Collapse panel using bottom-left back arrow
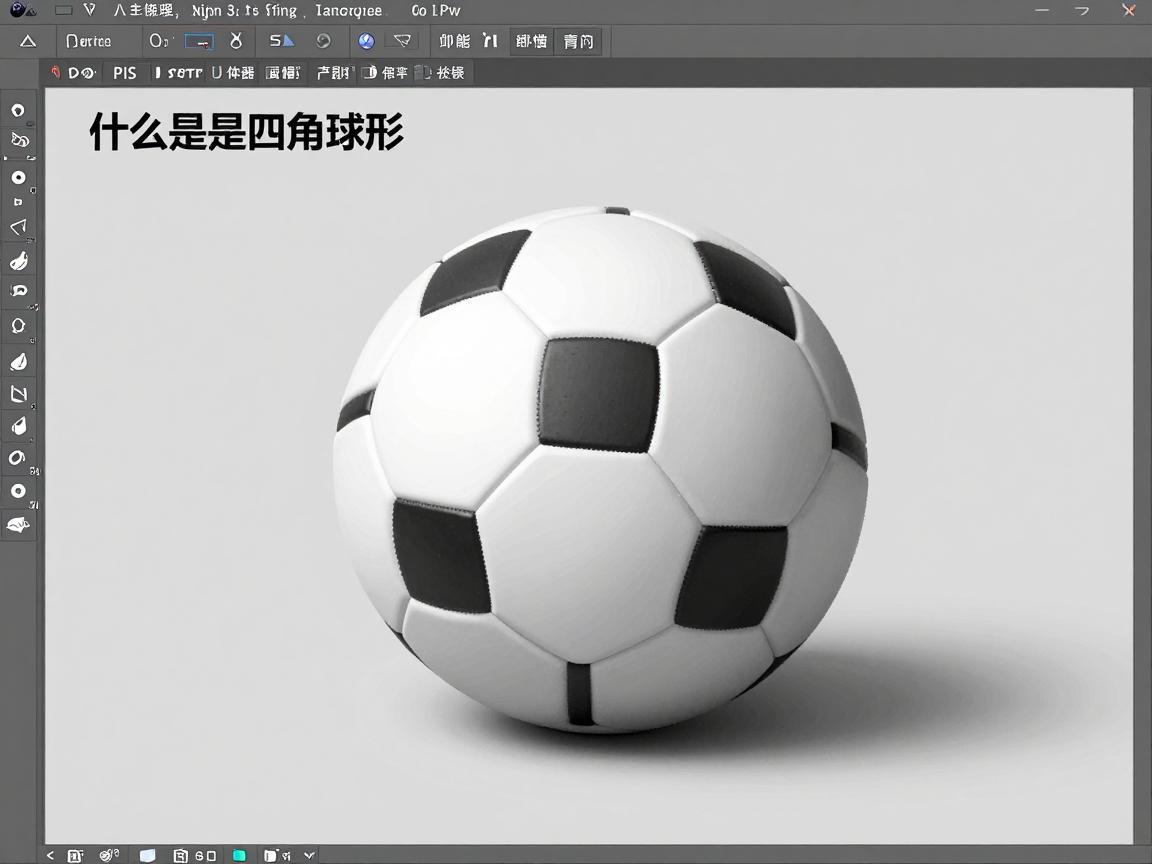Viewport: 1152px width, 864px height. coord(50,855)
